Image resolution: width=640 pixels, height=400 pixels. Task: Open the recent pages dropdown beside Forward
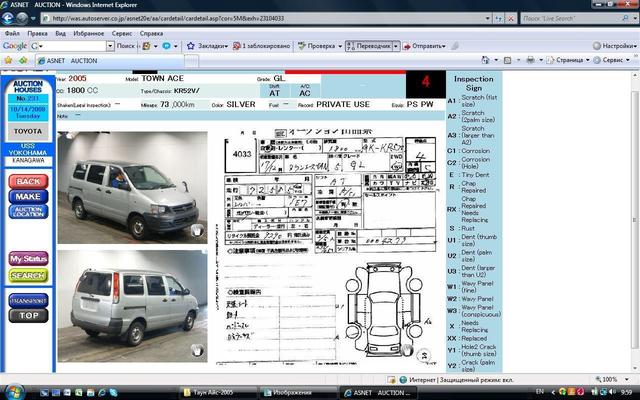coord(33,18)
